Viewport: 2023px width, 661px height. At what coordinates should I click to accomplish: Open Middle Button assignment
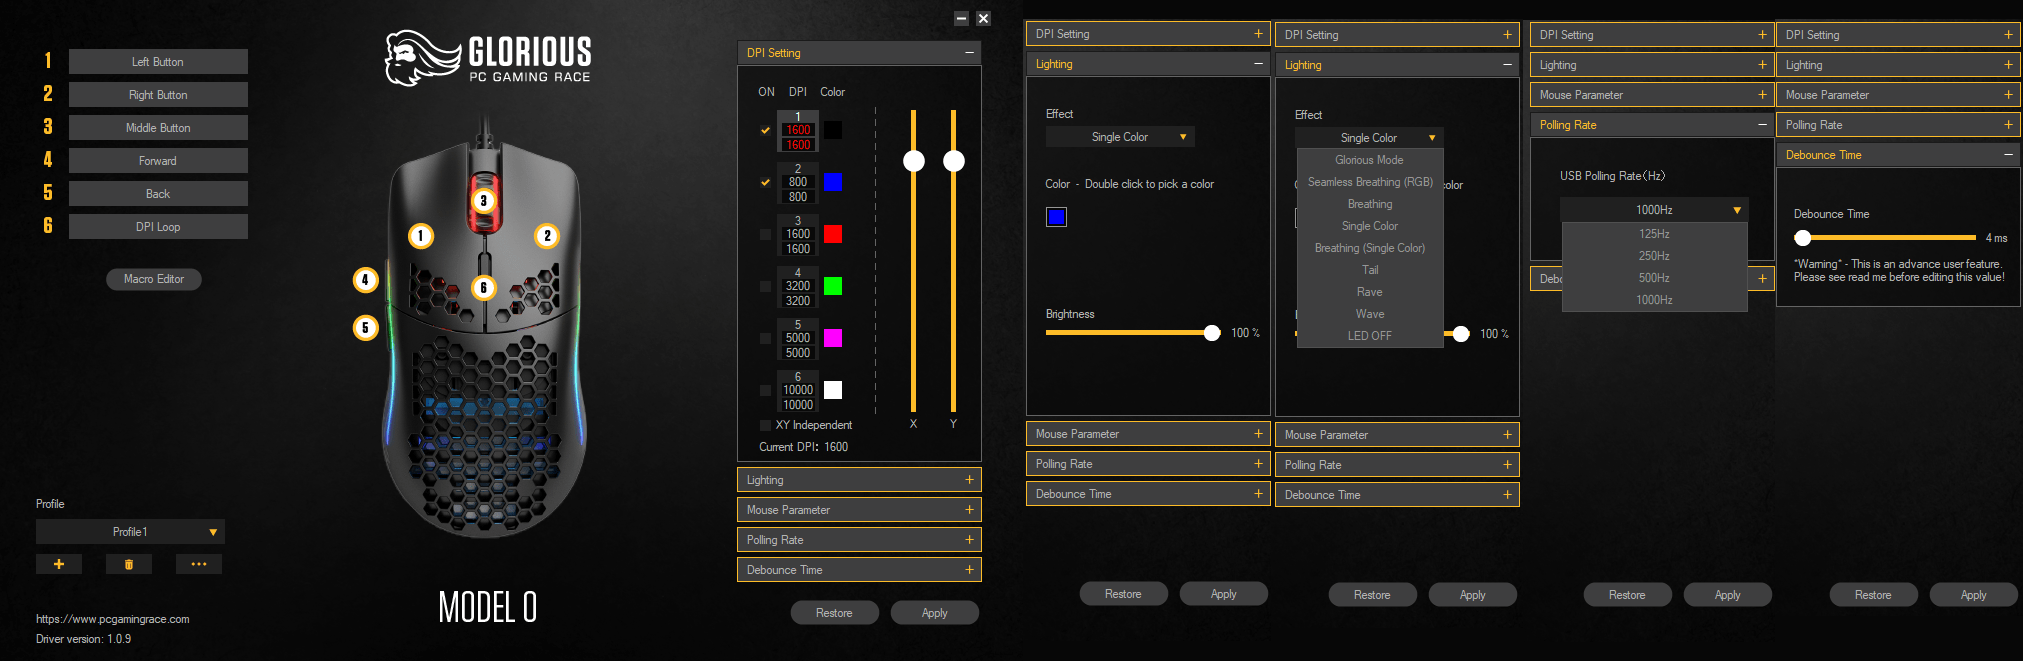[158, 128]
